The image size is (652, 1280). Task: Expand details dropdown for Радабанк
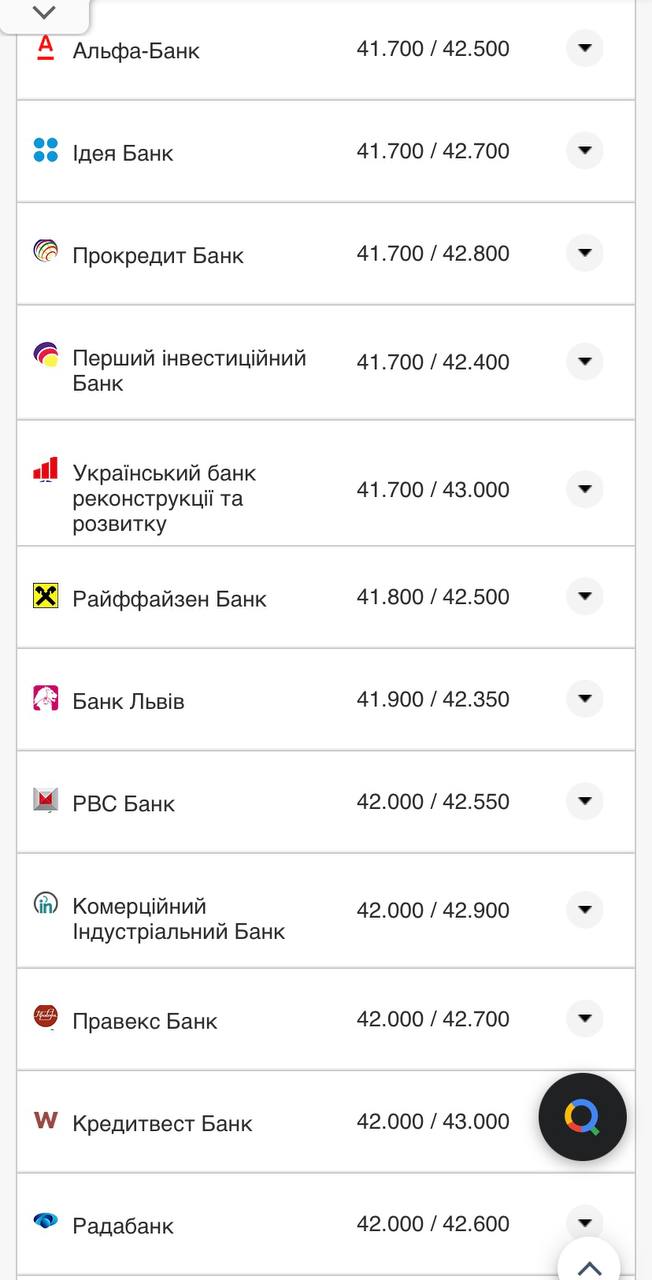(x=584, y=1222)
